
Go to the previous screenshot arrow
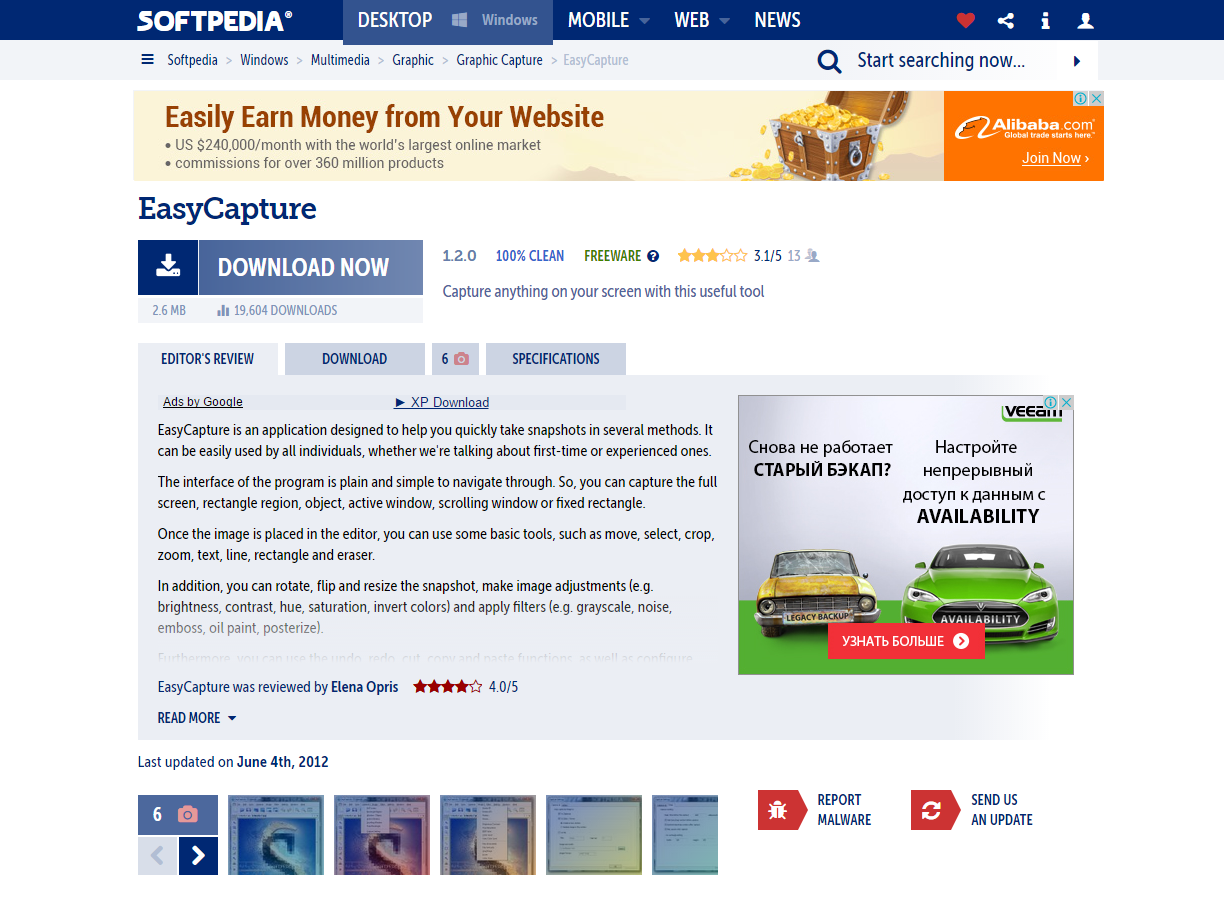(x=157, y=855)
